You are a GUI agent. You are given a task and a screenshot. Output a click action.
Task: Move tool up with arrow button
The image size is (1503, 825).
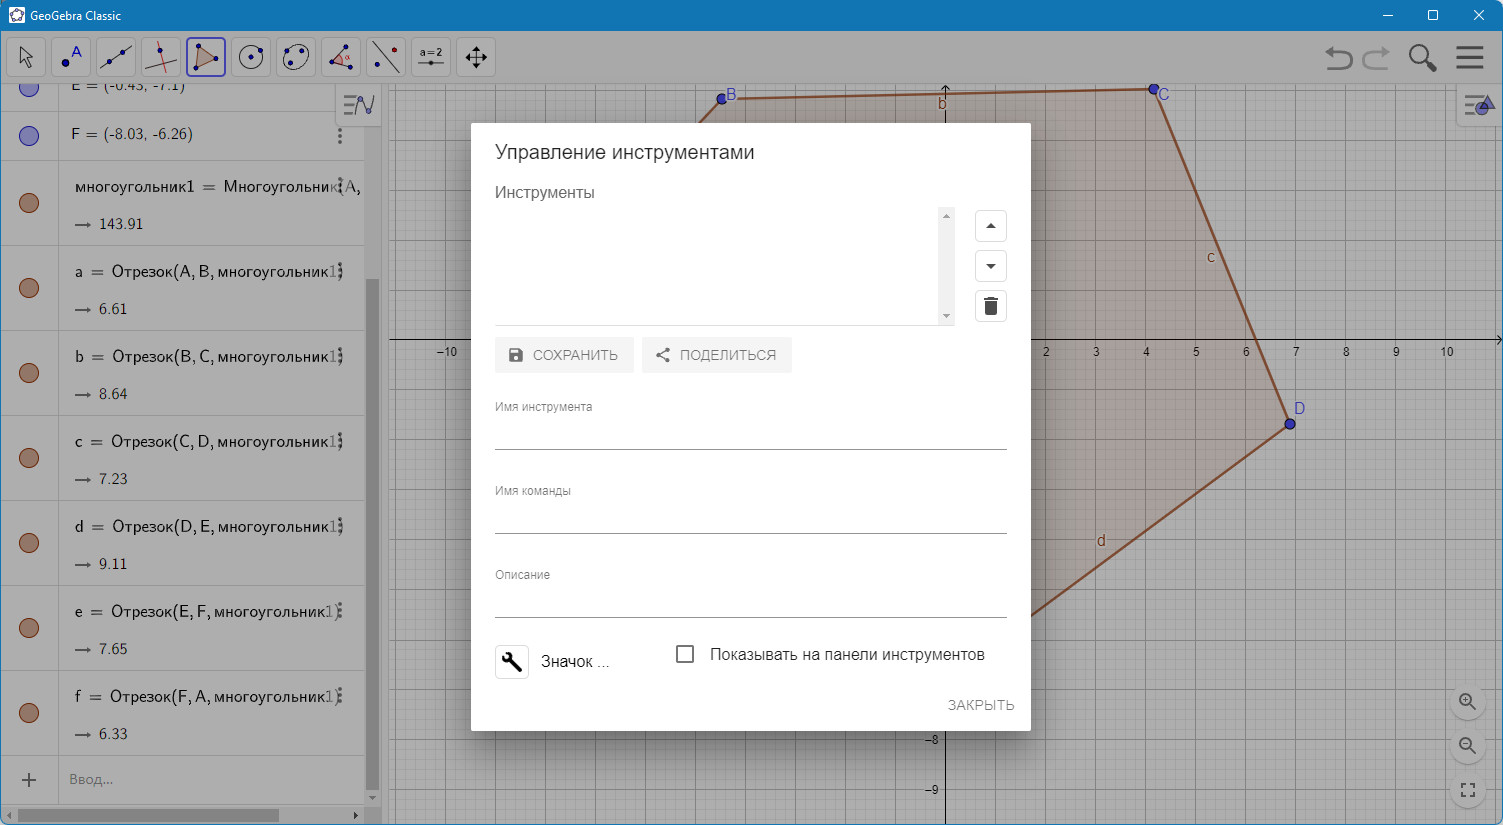991,226
